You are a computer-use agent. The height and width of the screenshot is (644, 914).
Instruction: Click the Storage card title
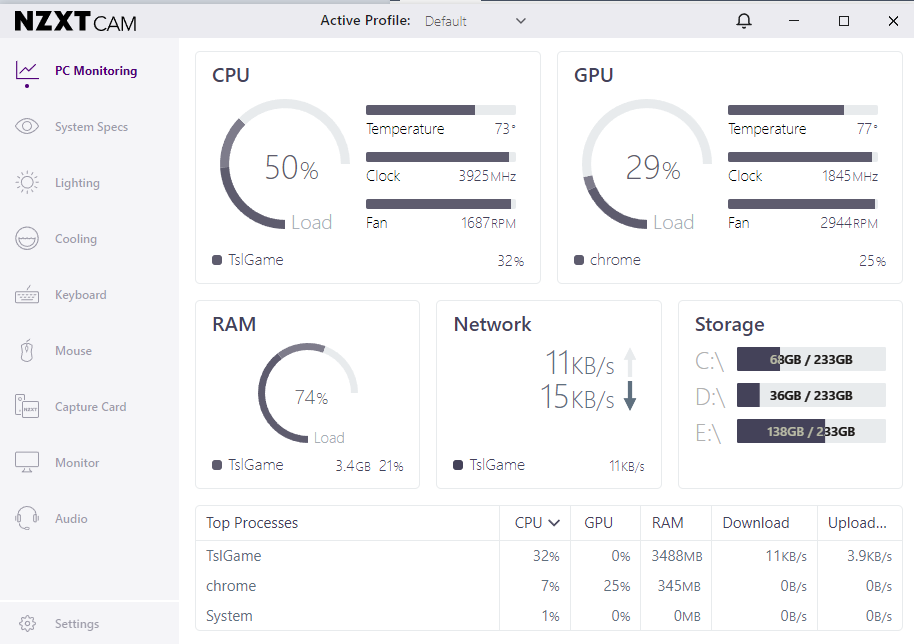click(x=729, y=325)
